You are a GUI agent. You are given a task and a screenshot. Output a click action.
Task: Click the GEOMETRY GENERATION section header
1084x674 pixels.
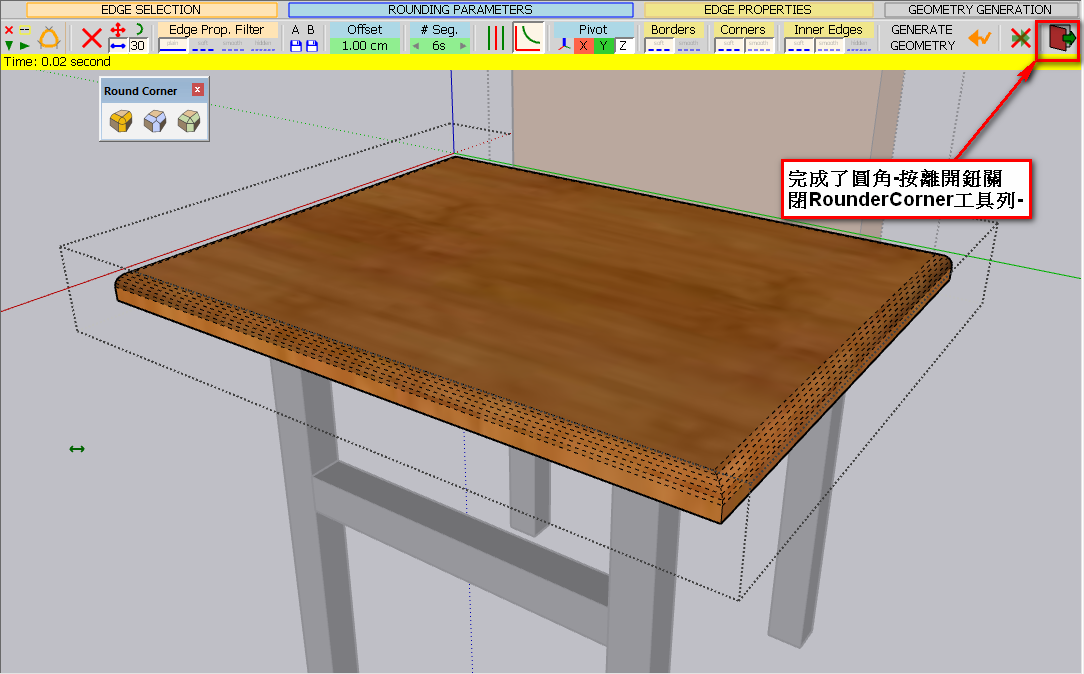(x=980, y=10)
